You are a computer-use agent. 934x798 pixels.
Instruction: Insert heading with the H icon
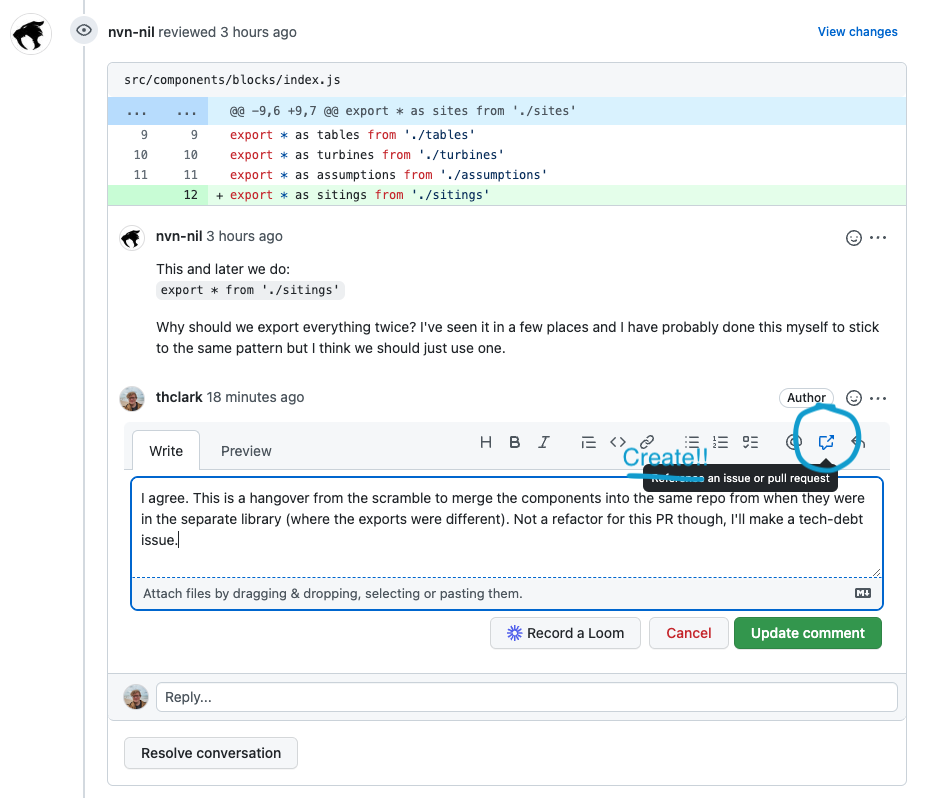[x=486, y=442]
